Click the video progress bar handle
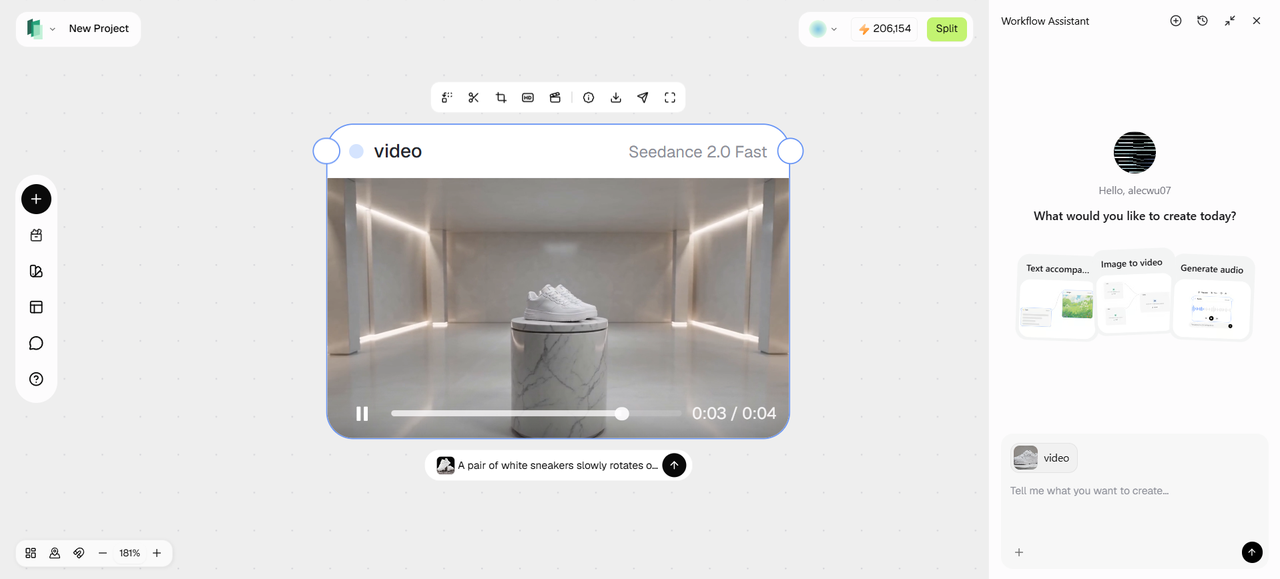The height and width of the screenshot is (579, 1280). coord(622,413)
